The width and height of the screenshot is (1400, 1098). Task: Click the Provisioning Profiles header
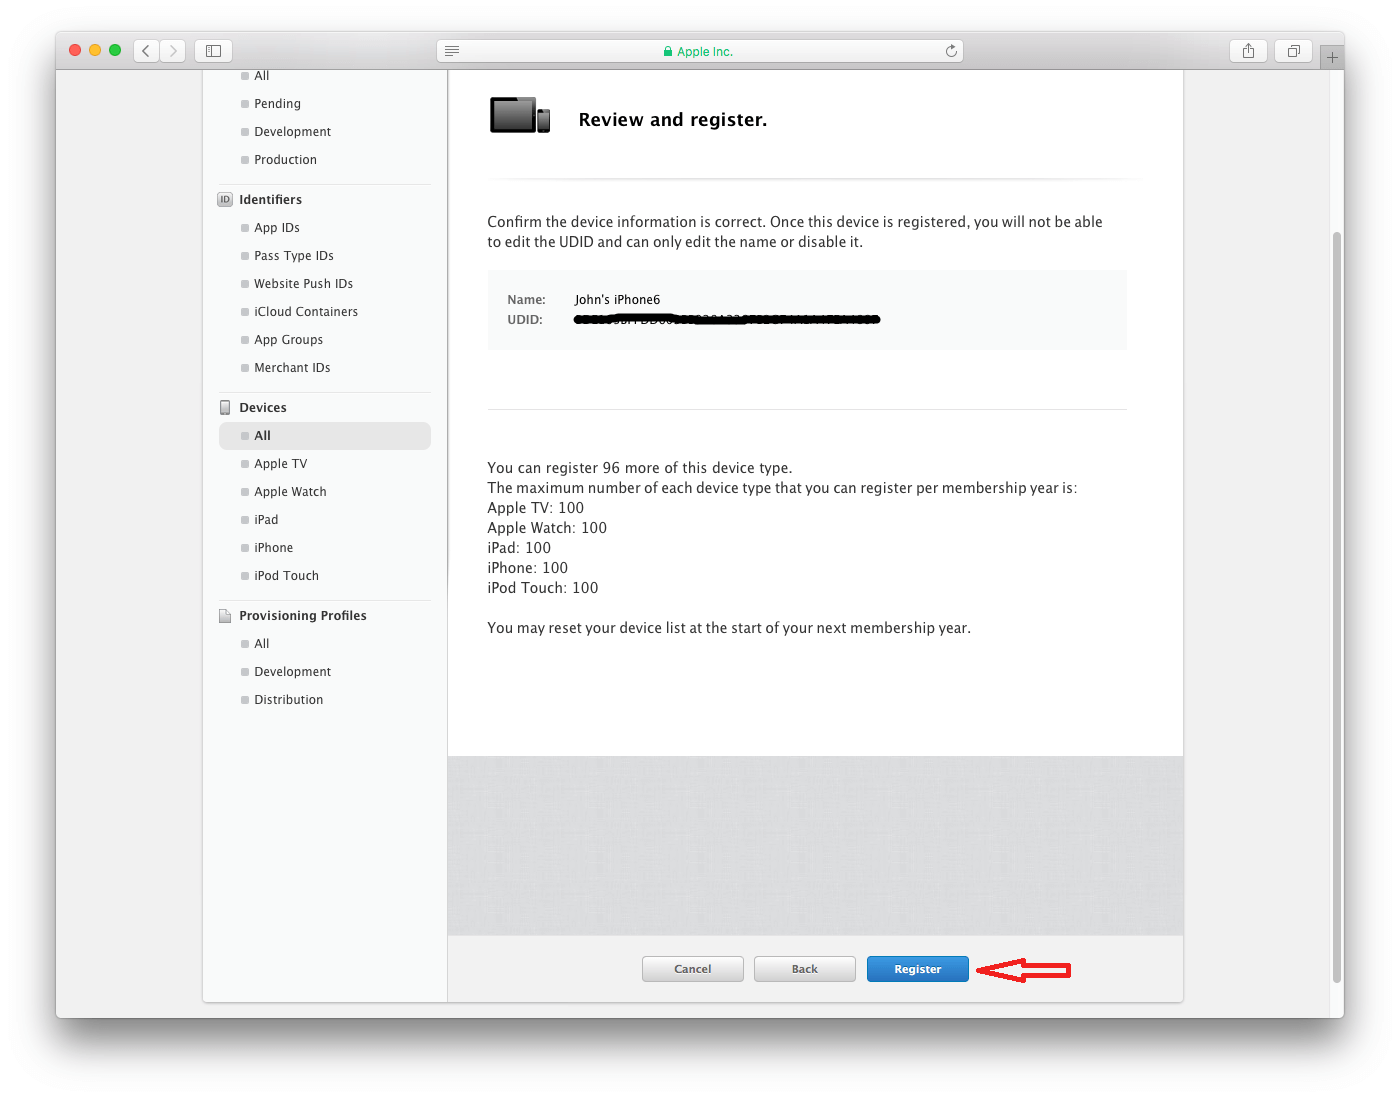coord(303,616)
